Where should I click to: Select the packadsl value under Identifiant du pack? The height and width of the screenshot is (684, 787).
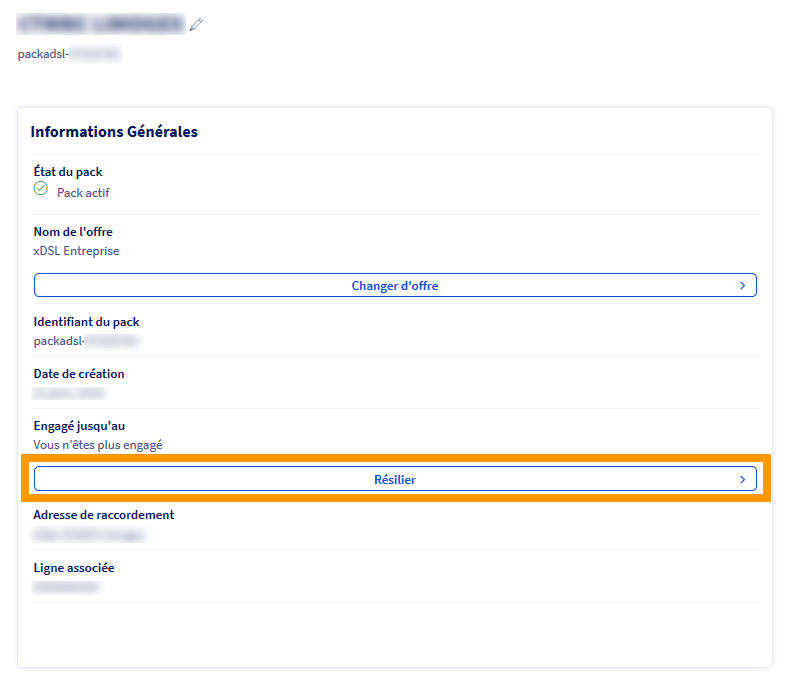coord(84,341)
